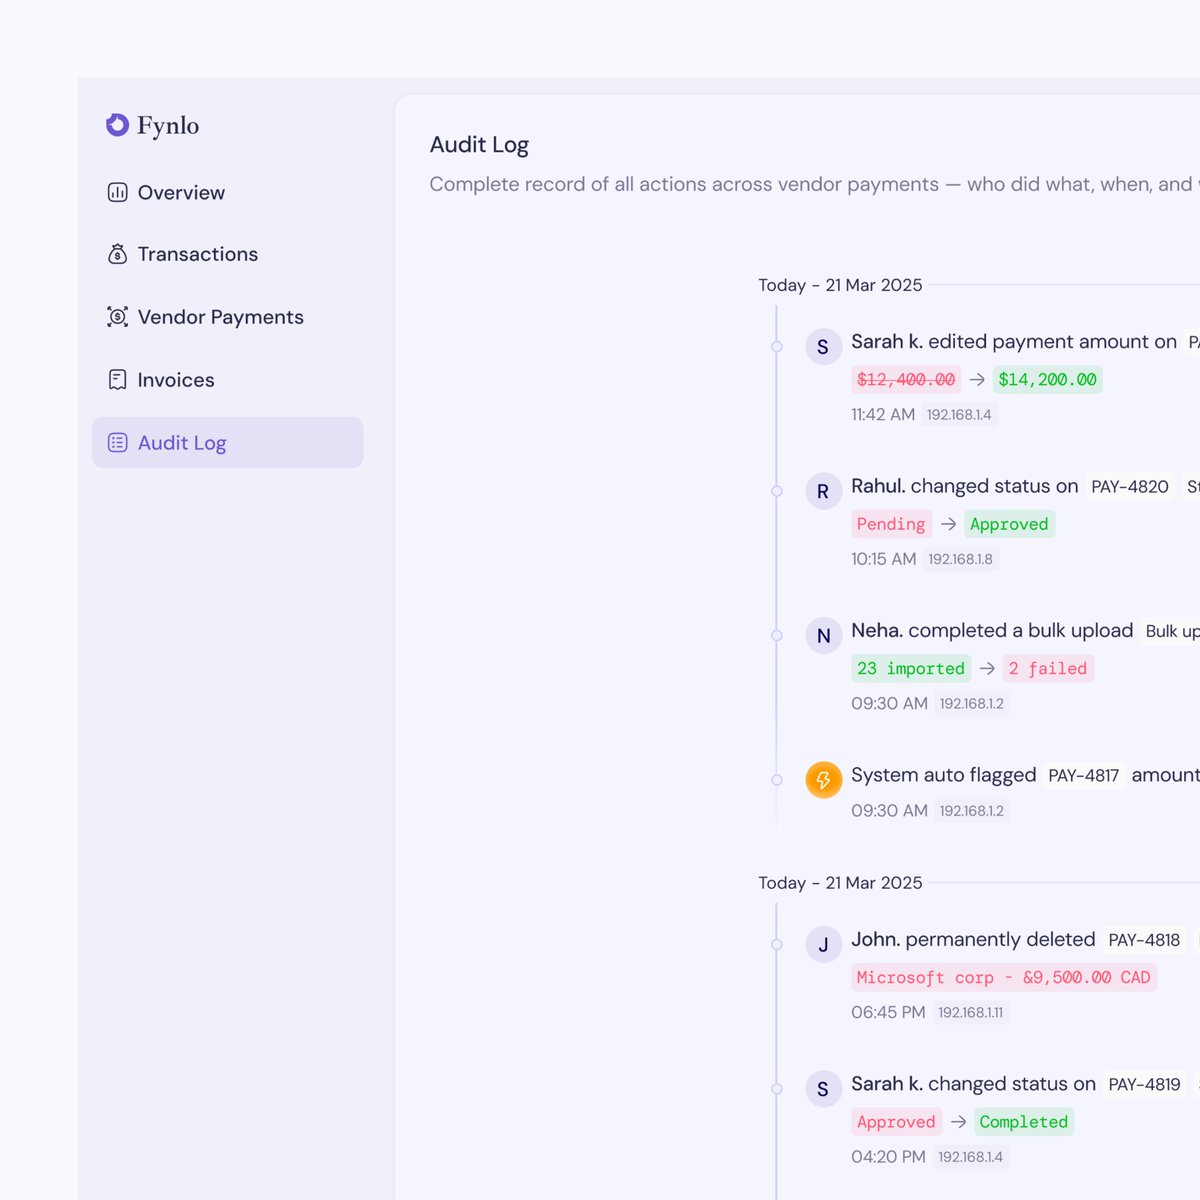1200x1200 pixels.
Task: Click IP address 192.168.1.11
Action: point(970,1013)
